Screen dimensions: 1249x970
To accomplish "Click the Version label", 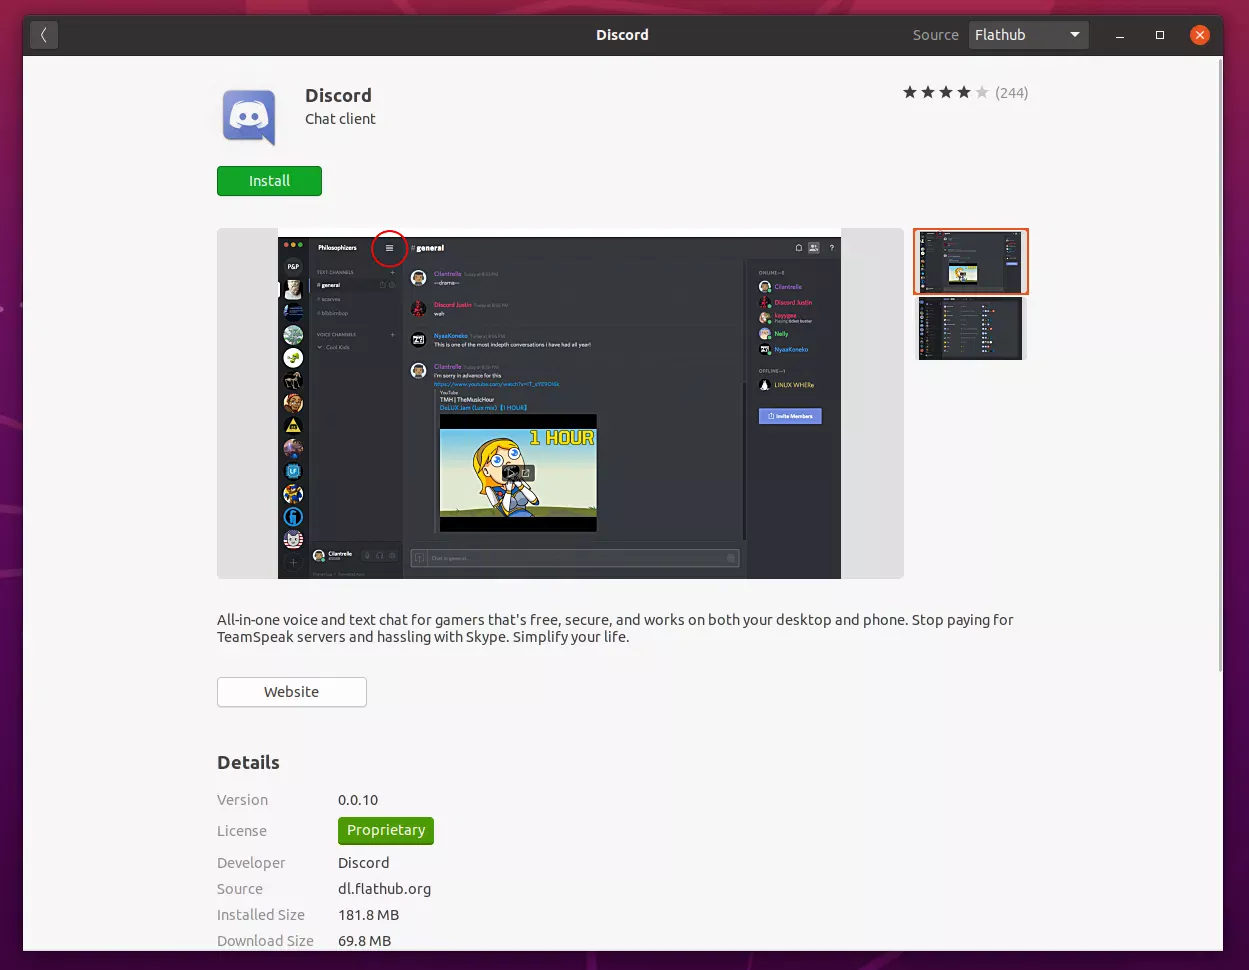I will (242, 800).
